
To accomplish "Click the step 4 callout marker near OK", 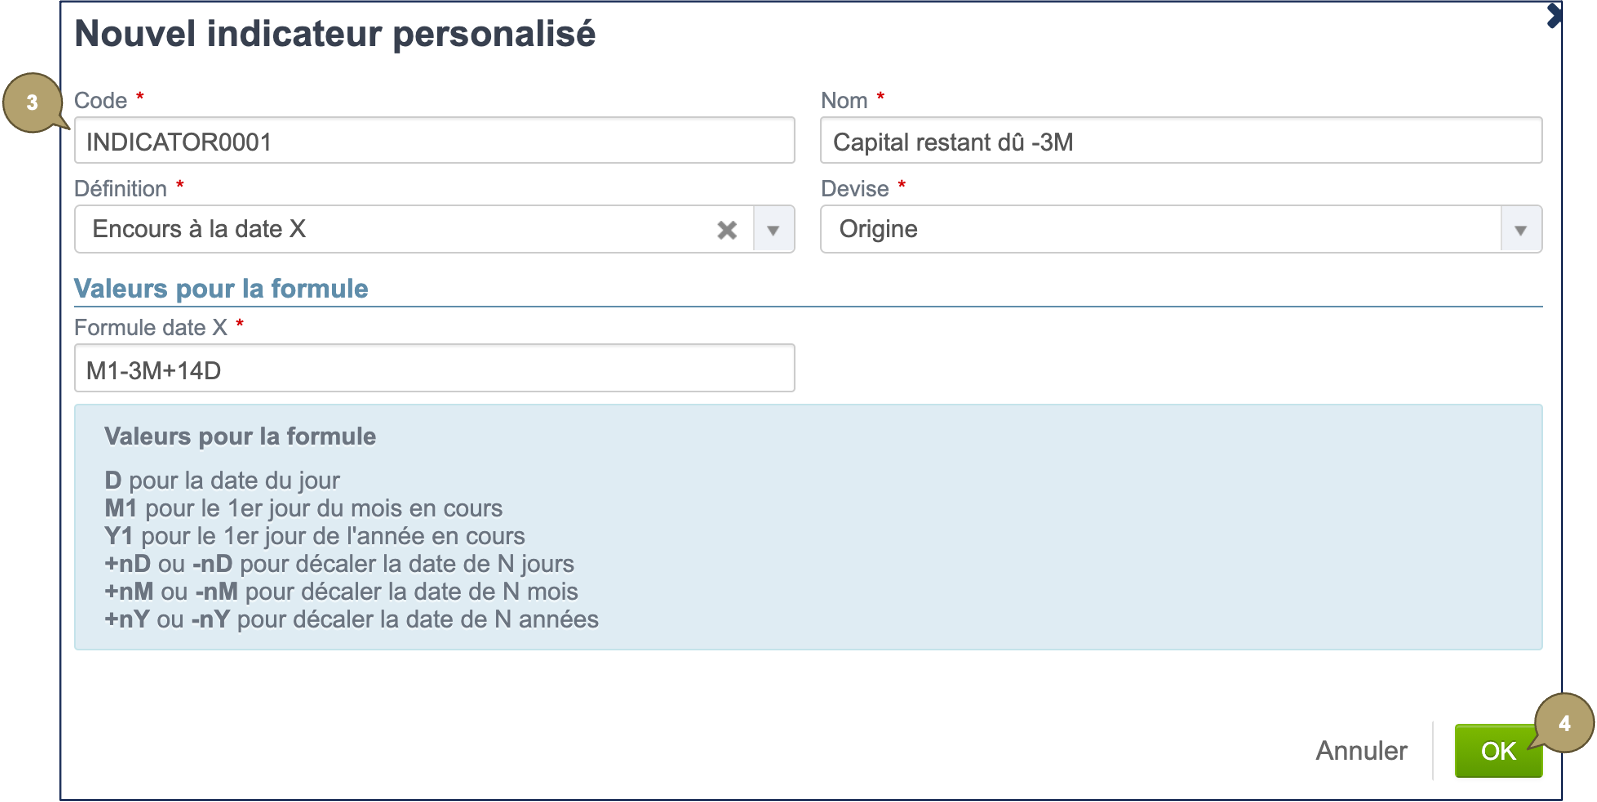I will (1564, 723).
